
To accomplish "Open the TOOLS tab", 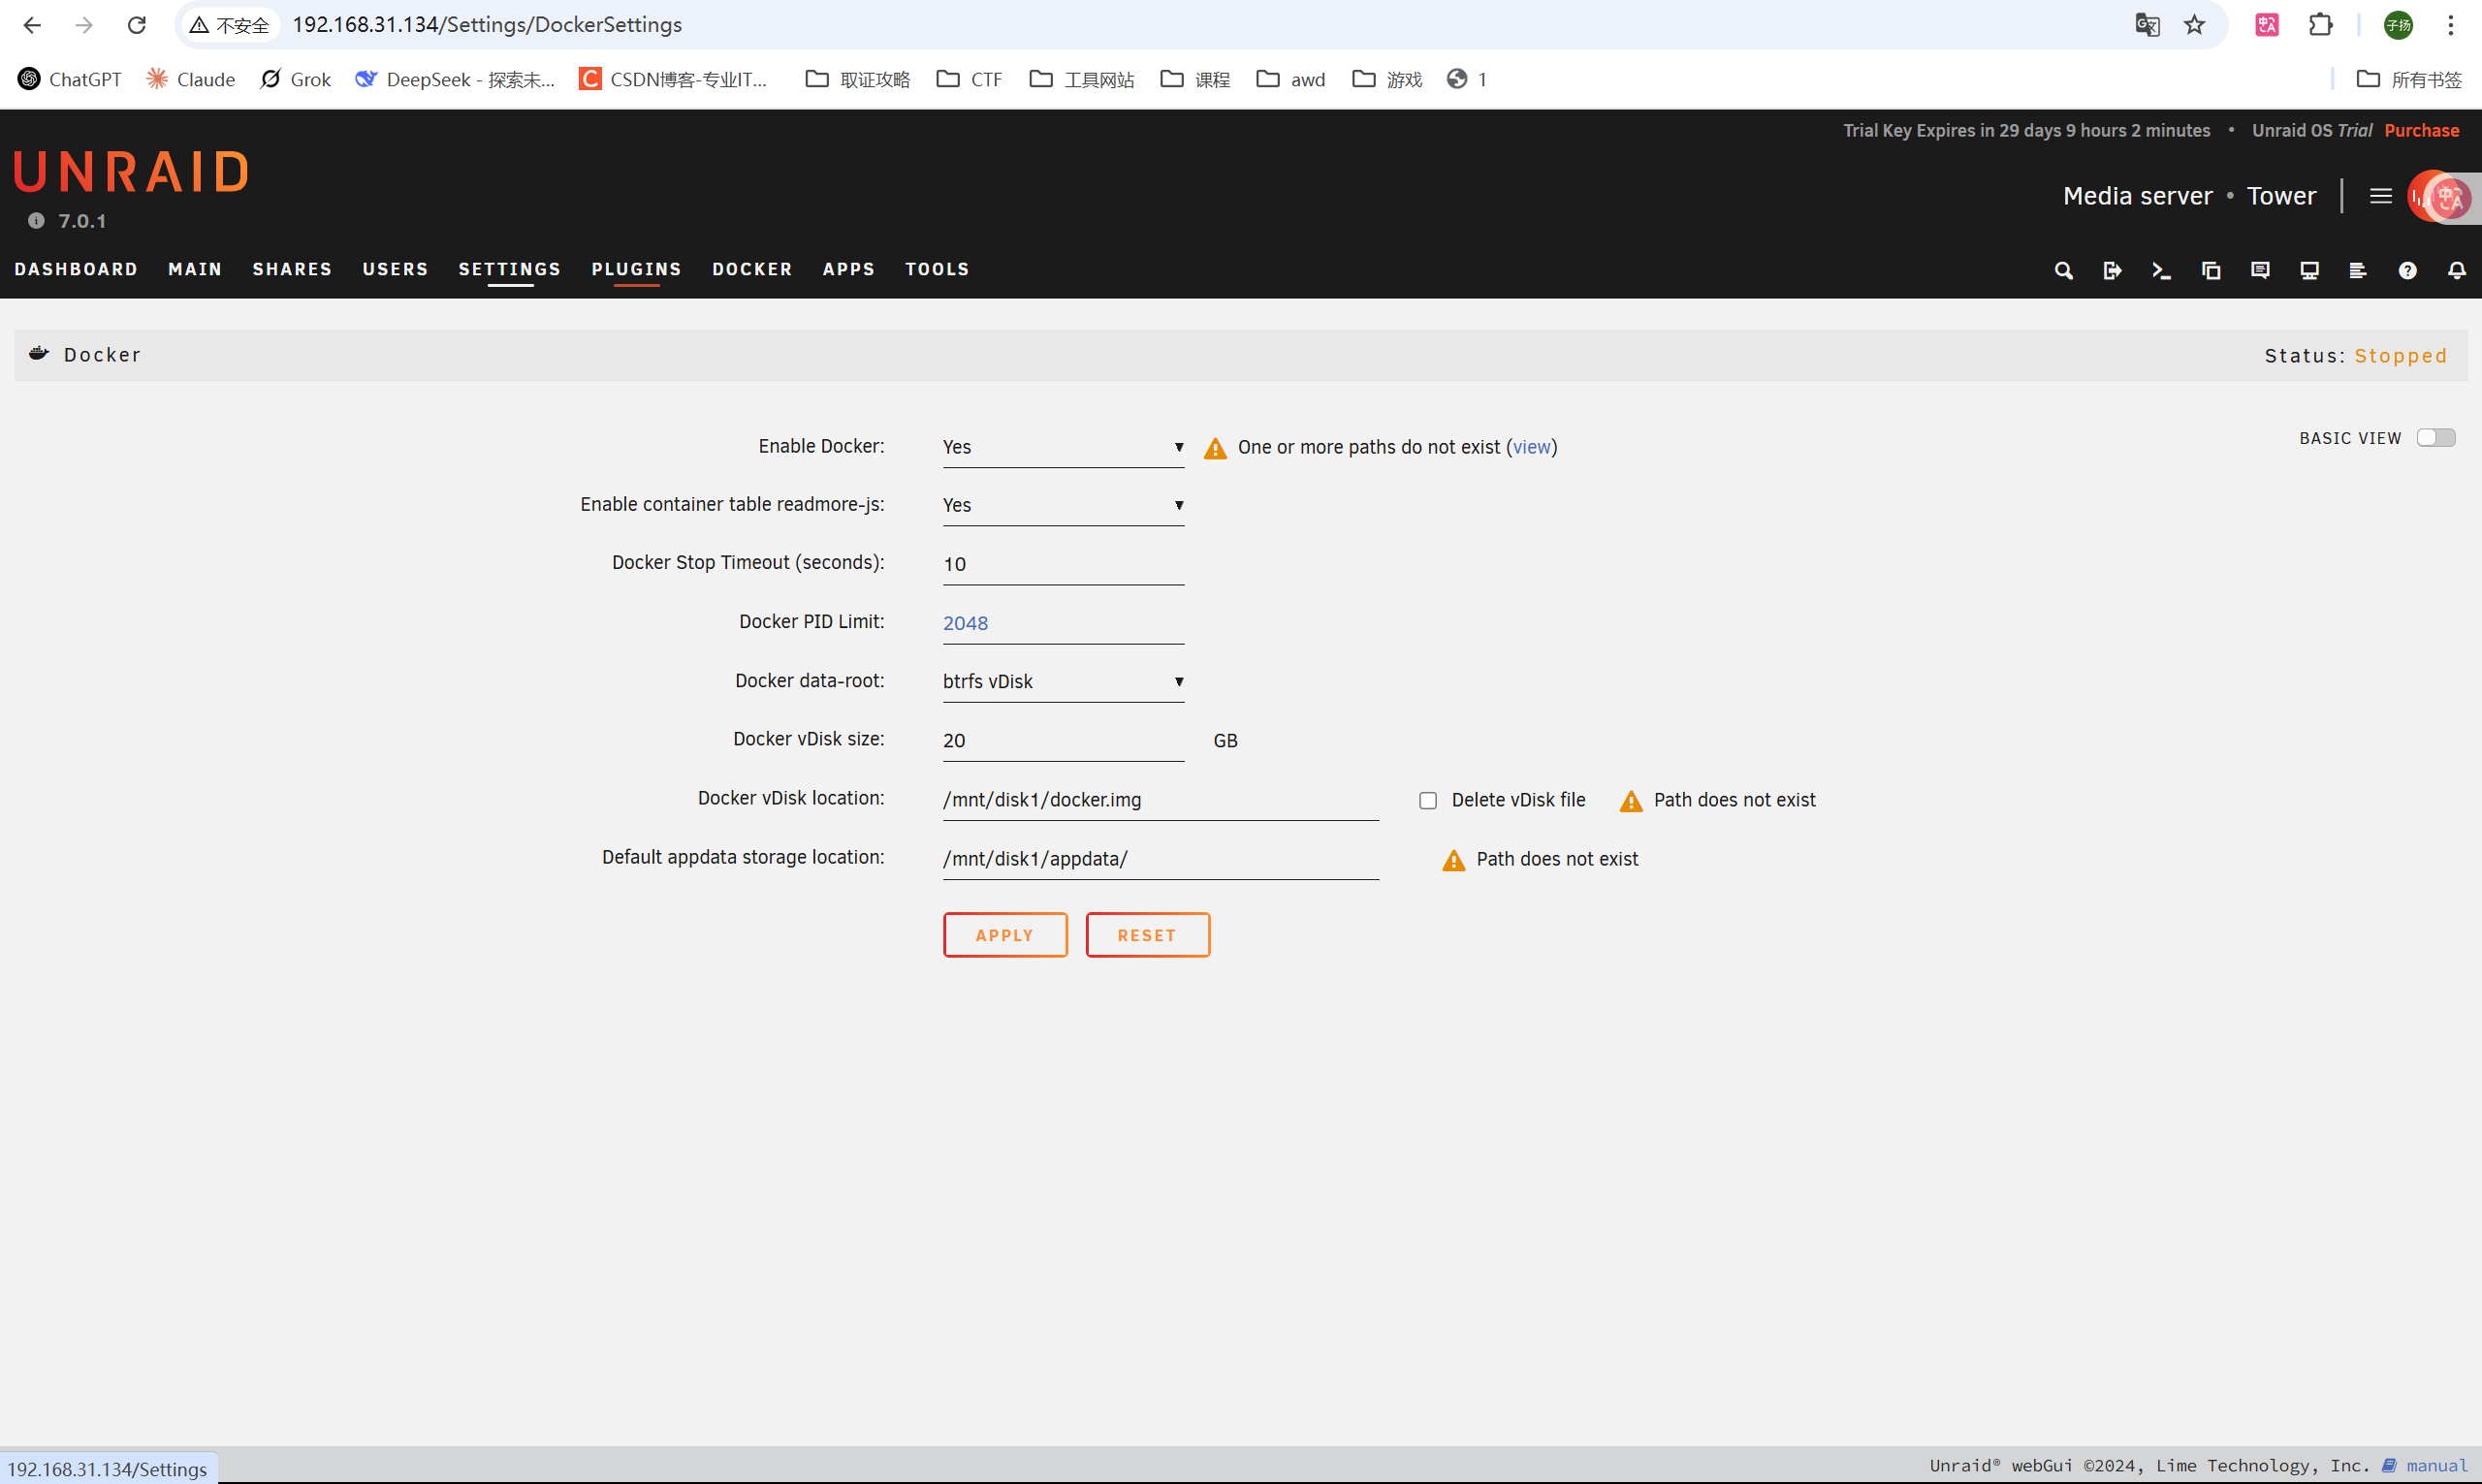I will pos(937,269).
